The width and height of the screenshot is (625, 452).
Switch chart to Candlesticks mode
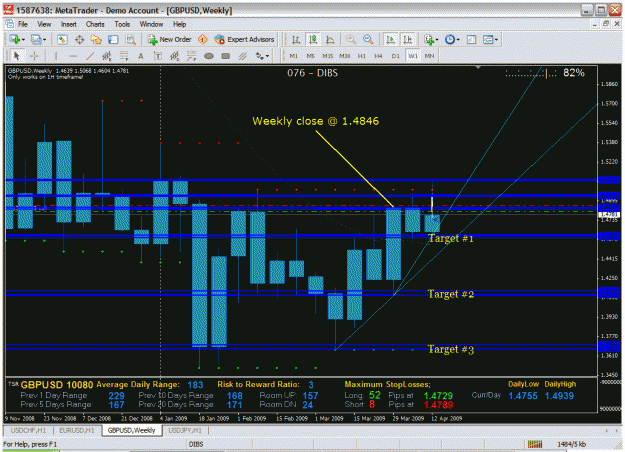pyautogui.click(x=313, y=39)
